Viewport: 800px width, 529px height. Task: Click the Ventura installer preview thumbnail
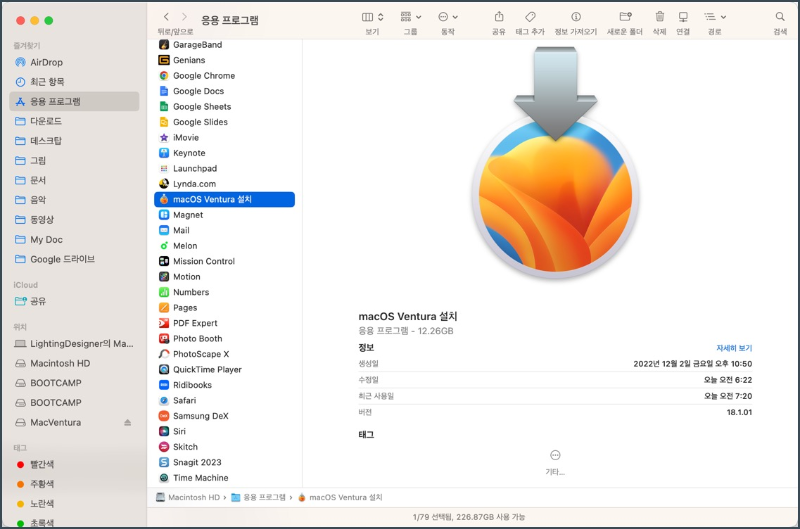pyautogui.click(x=555, y=163)
